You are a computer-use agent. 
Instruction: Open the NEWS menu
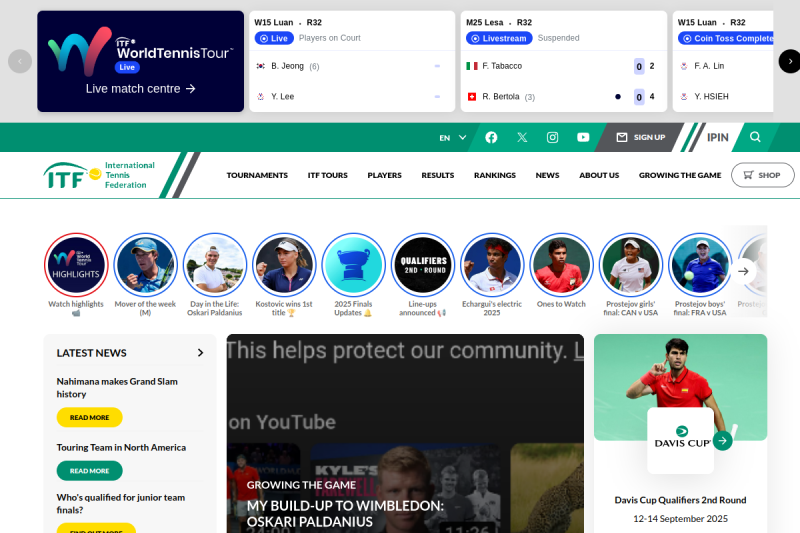point(547,175)
